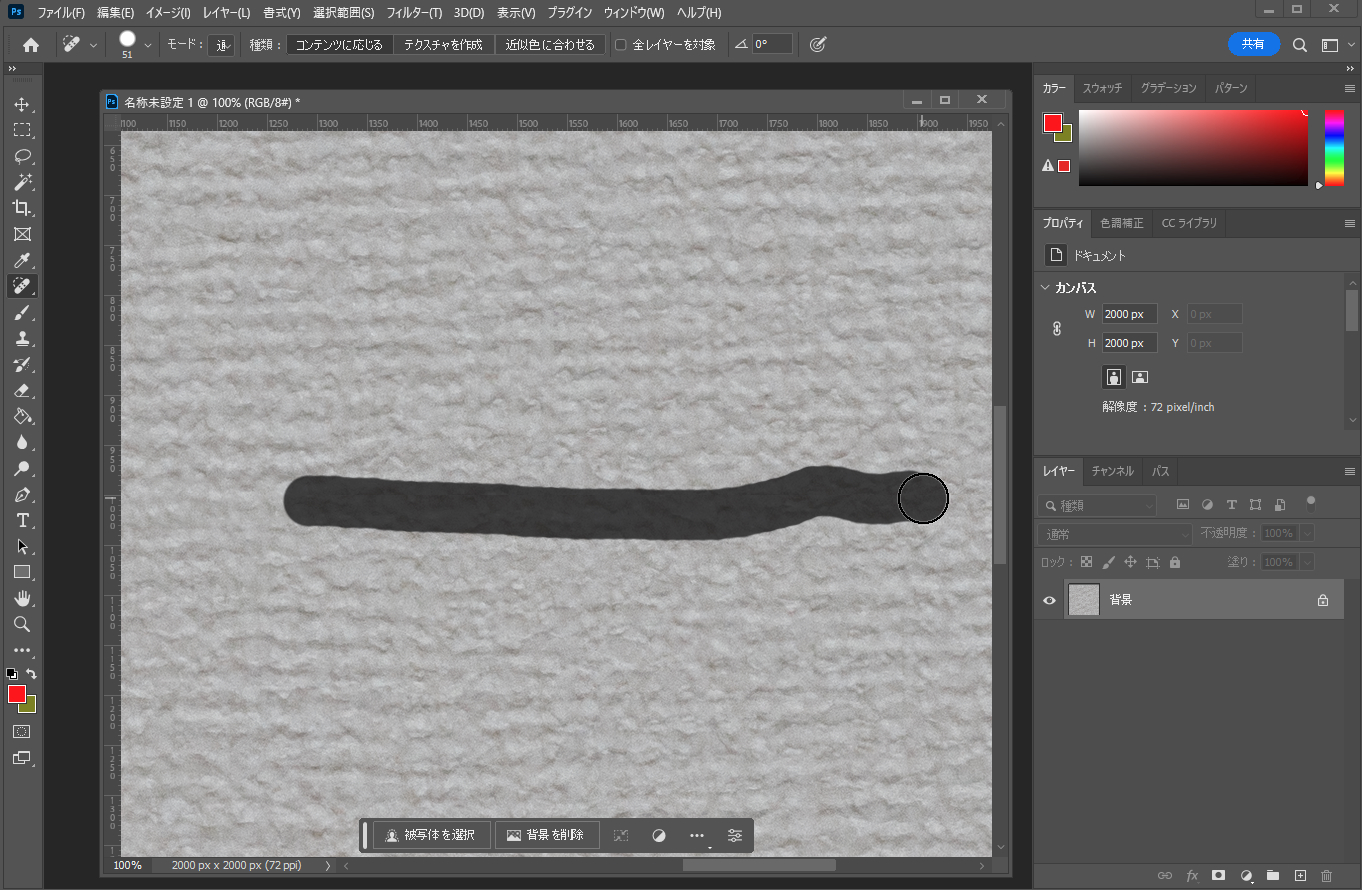
Task: Select the Zoom tool in toolbar
Action: pyautogui.click(x=21, y=624)
